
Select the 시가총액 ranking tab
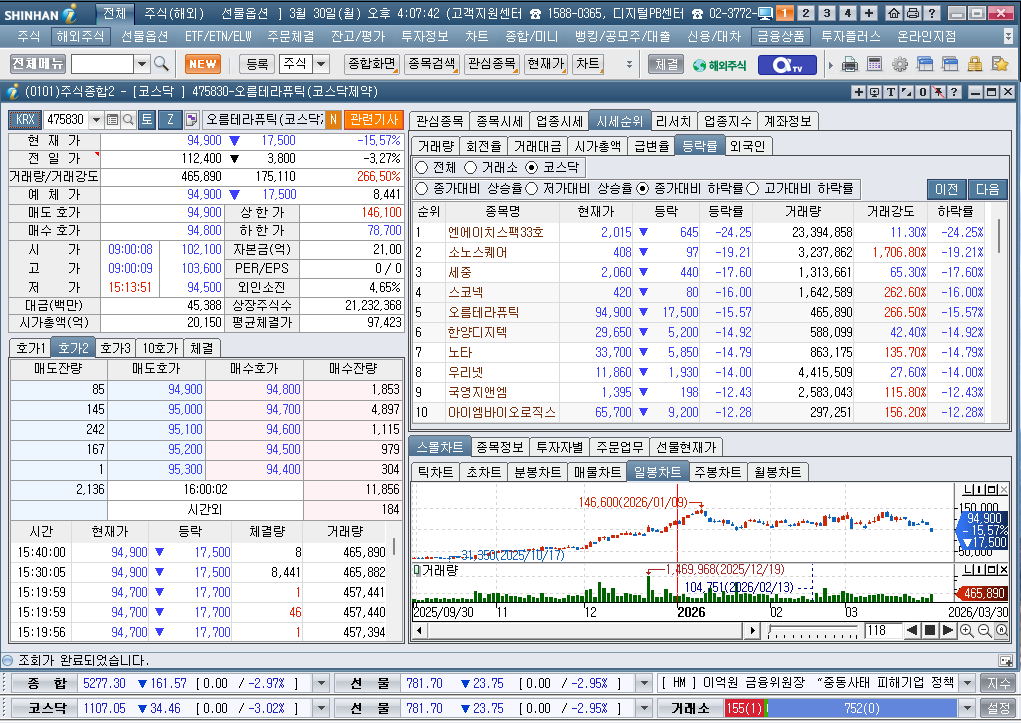coord(597,146)
